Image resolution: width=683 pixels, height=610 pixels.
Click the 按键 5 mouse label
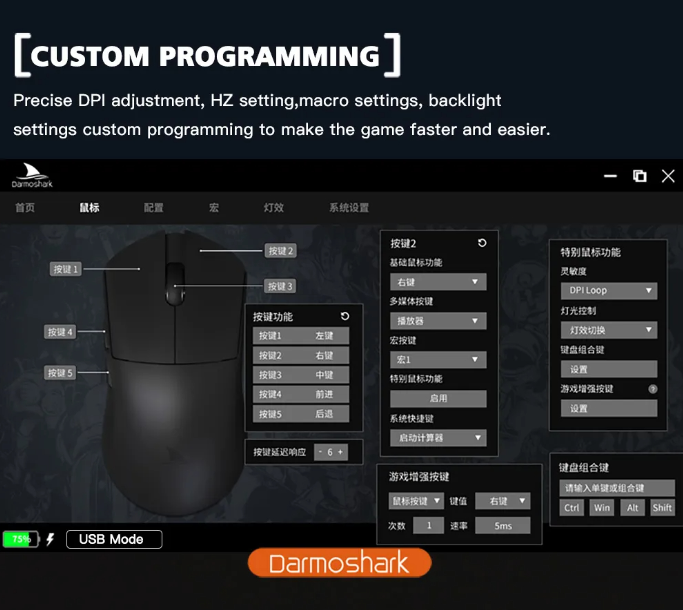point(60,373)
